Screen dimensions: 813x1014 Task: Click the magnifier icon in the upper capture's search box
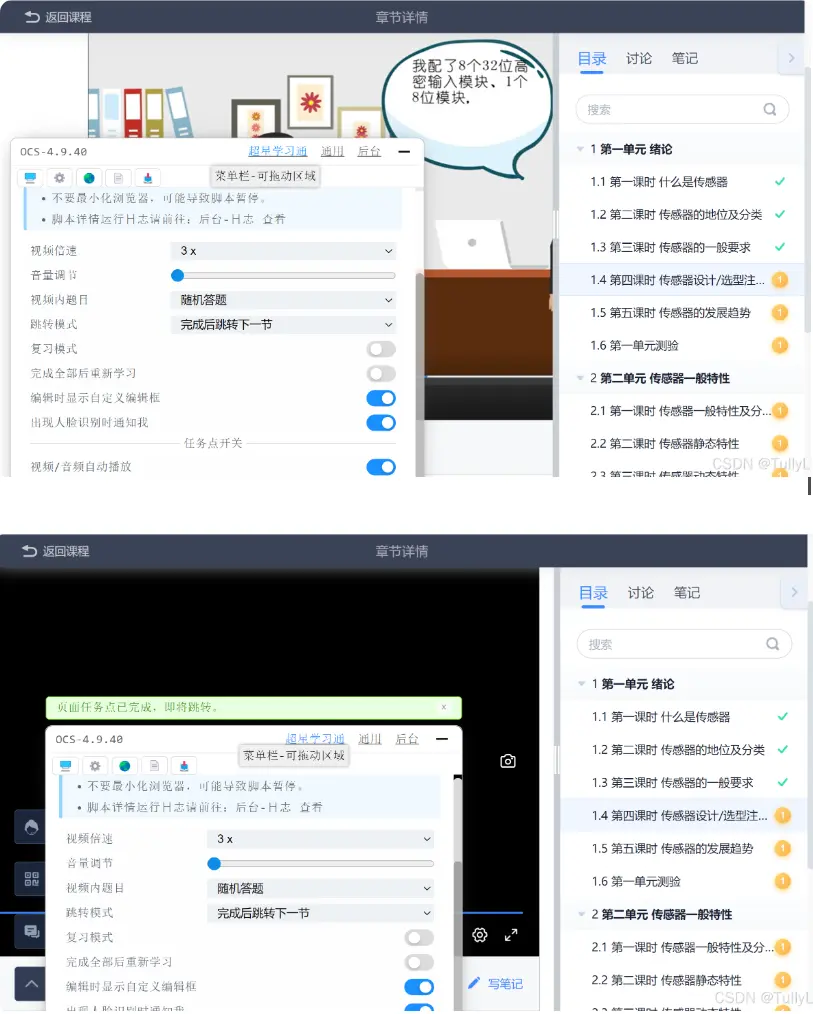[770, 109]
